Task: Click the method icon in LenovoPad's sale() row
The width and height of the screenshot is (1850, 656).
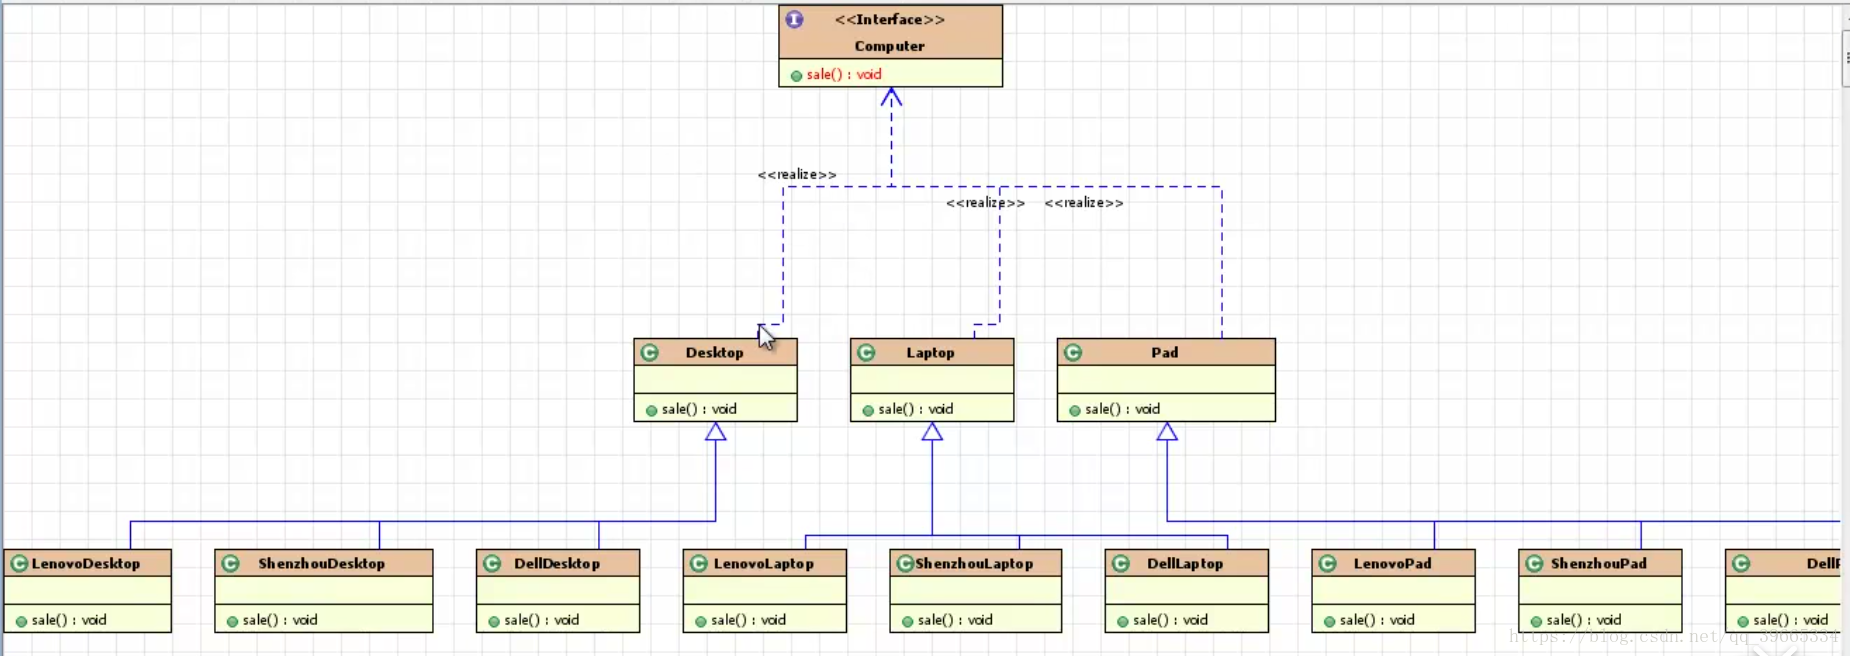Action: coord(1330,621)
